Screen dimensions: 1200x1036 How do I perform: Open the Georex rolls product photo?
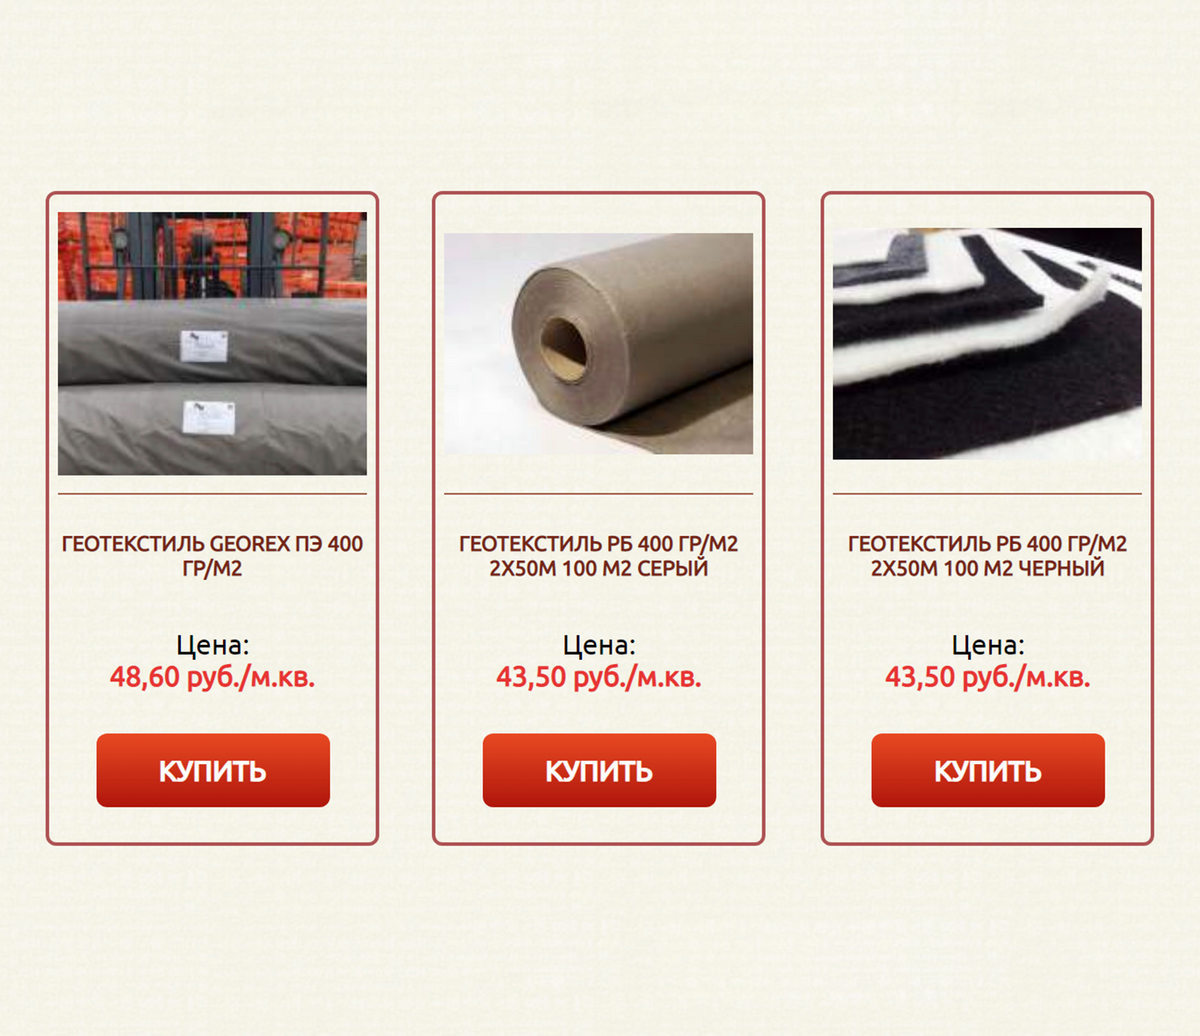[212, 343]
